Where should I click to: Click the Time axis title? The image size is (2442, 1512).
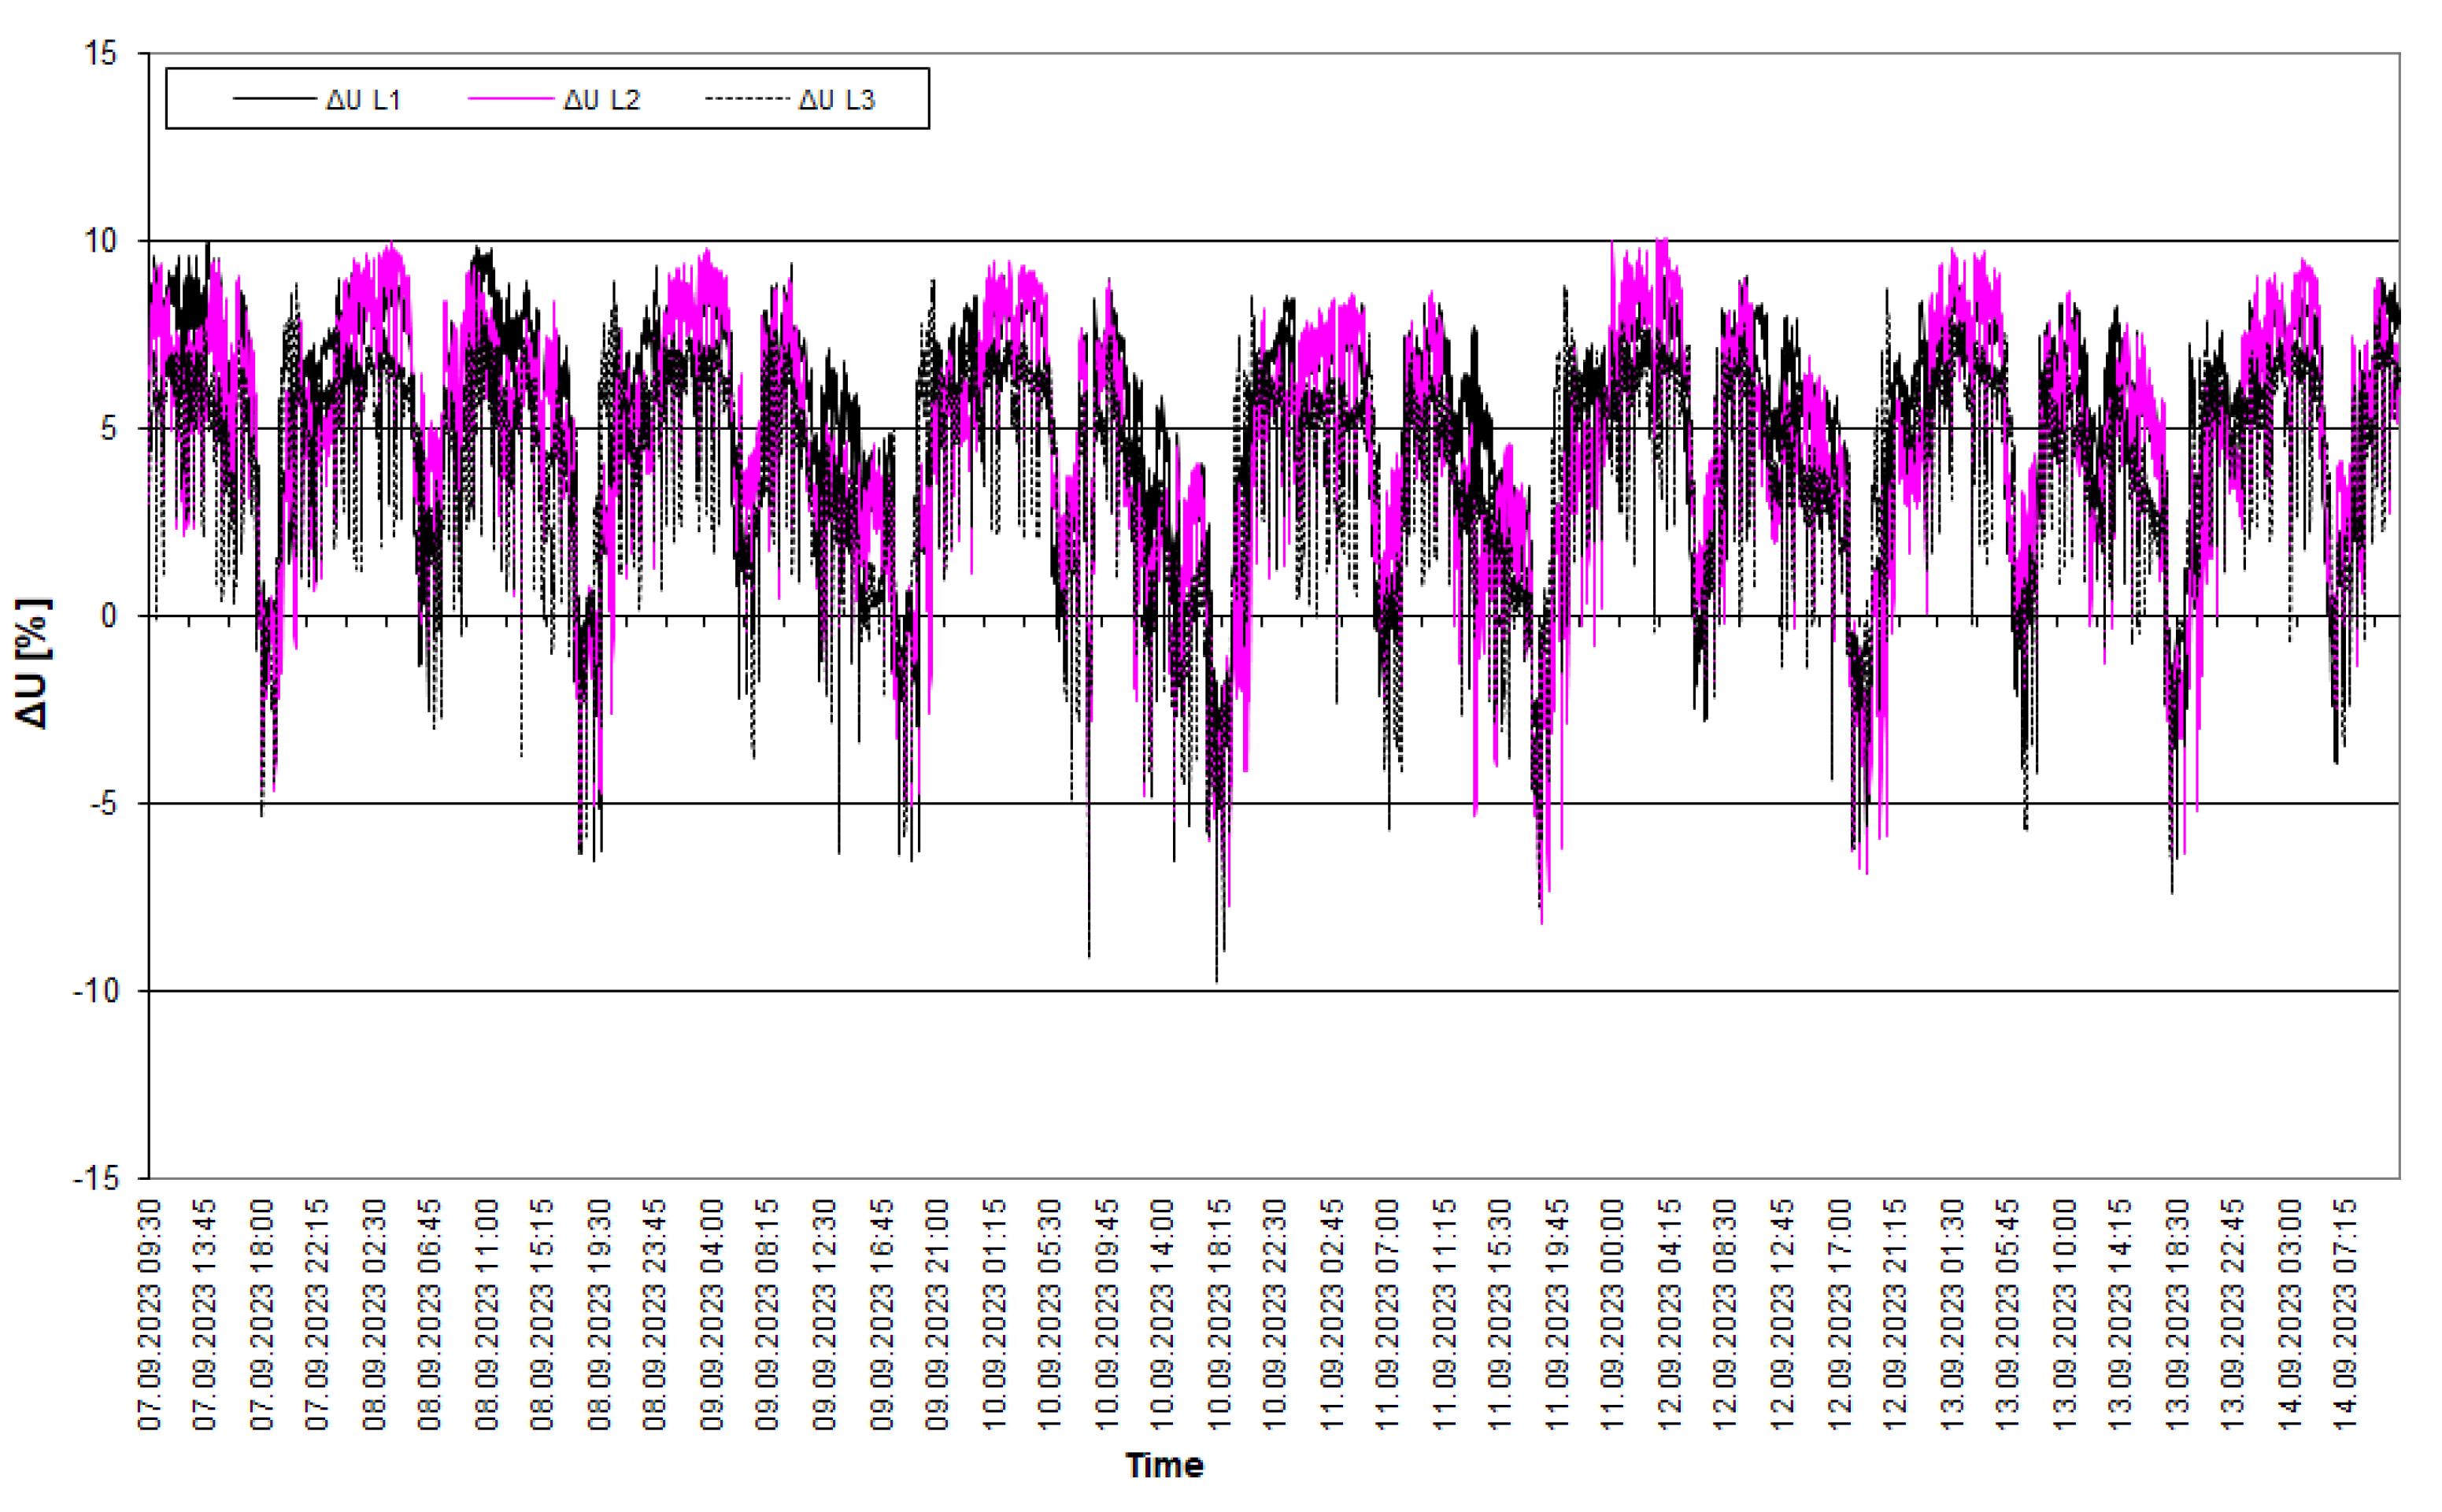(x=1164, y=1465)
